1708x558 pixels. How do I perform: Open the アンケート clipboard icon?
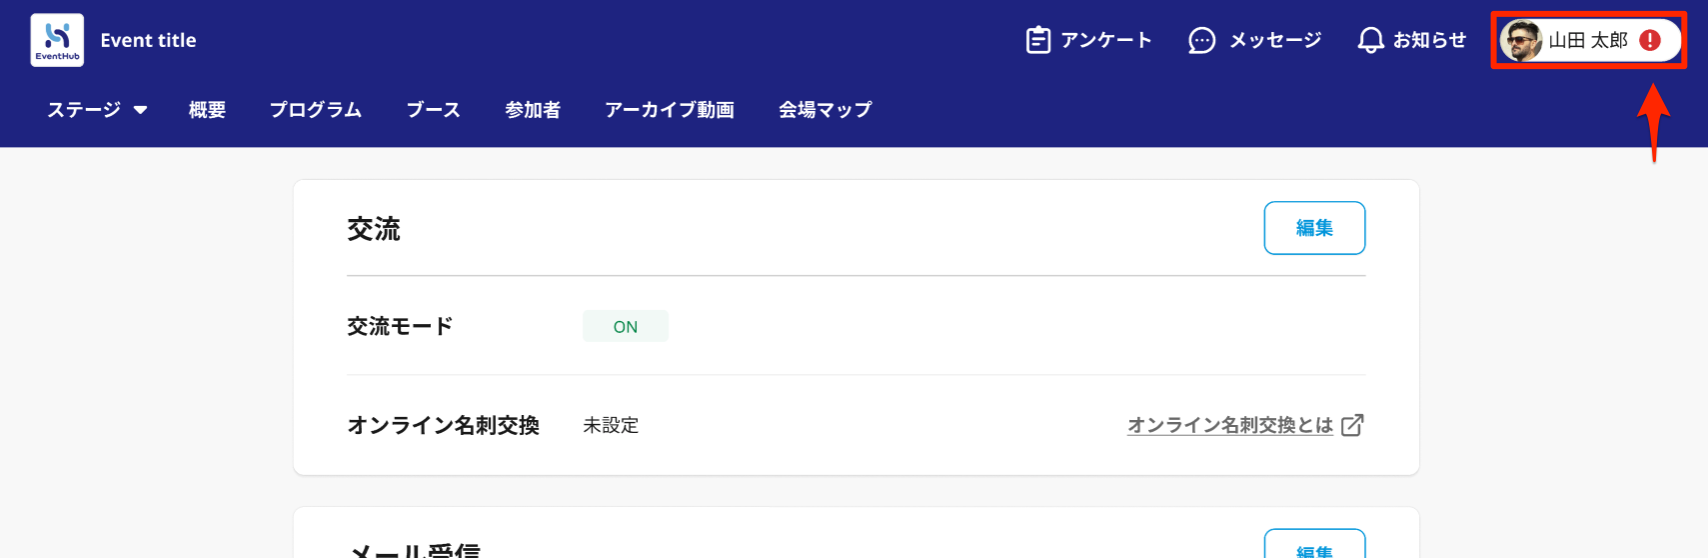(1038, 40)
